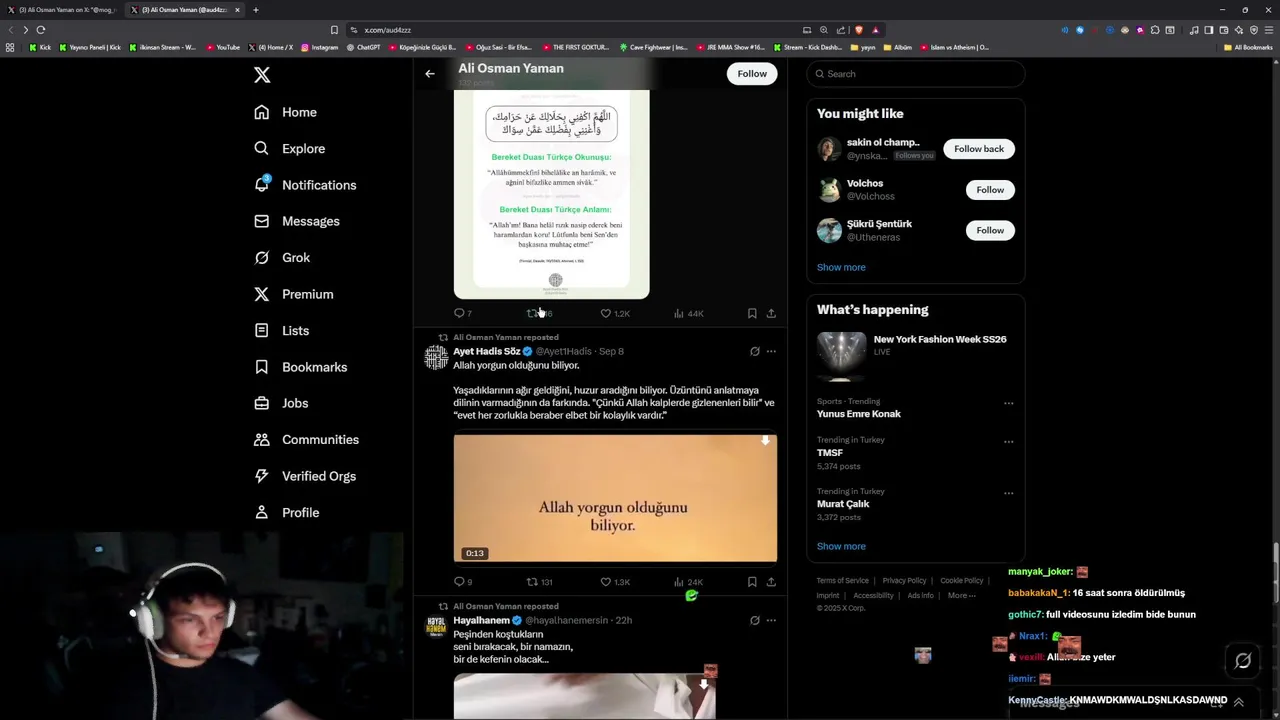
Task: Click Show more under What's happening
Action: (841, 546)
